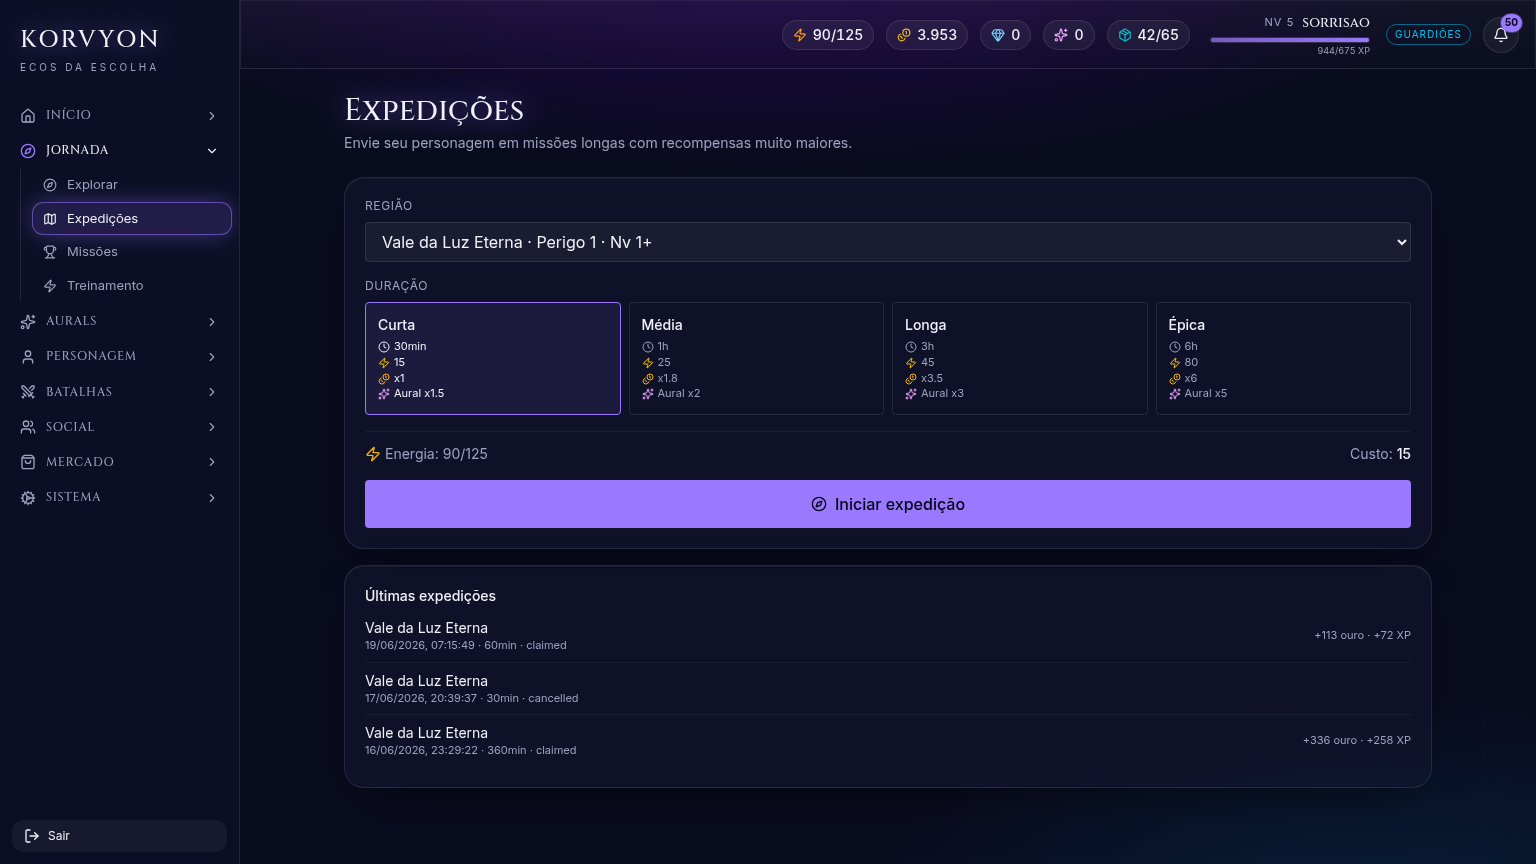Click the Missões trophy icon

50,252
